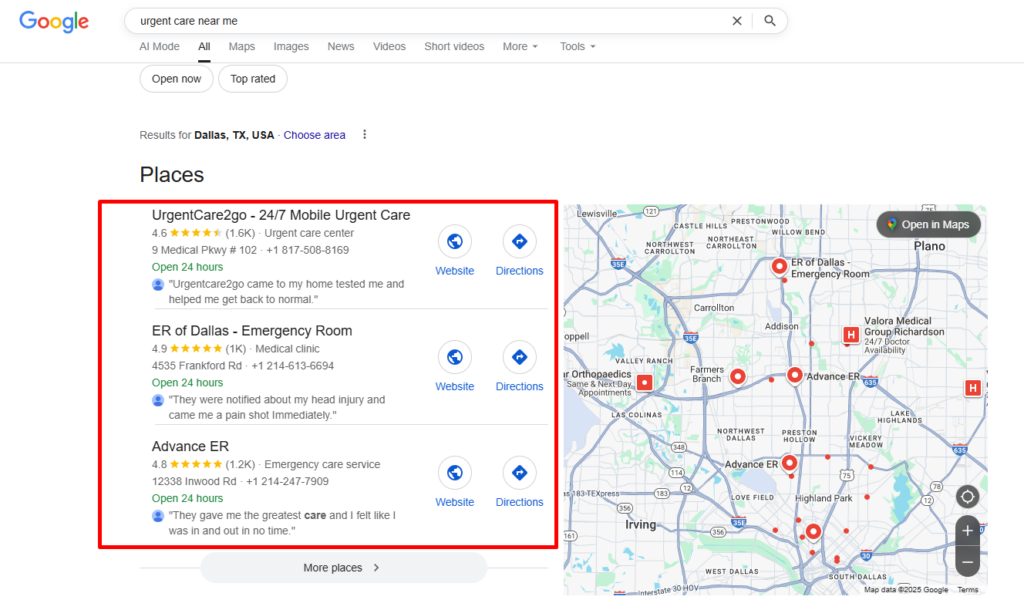Zoom in with the map plus control

point(967,530)
